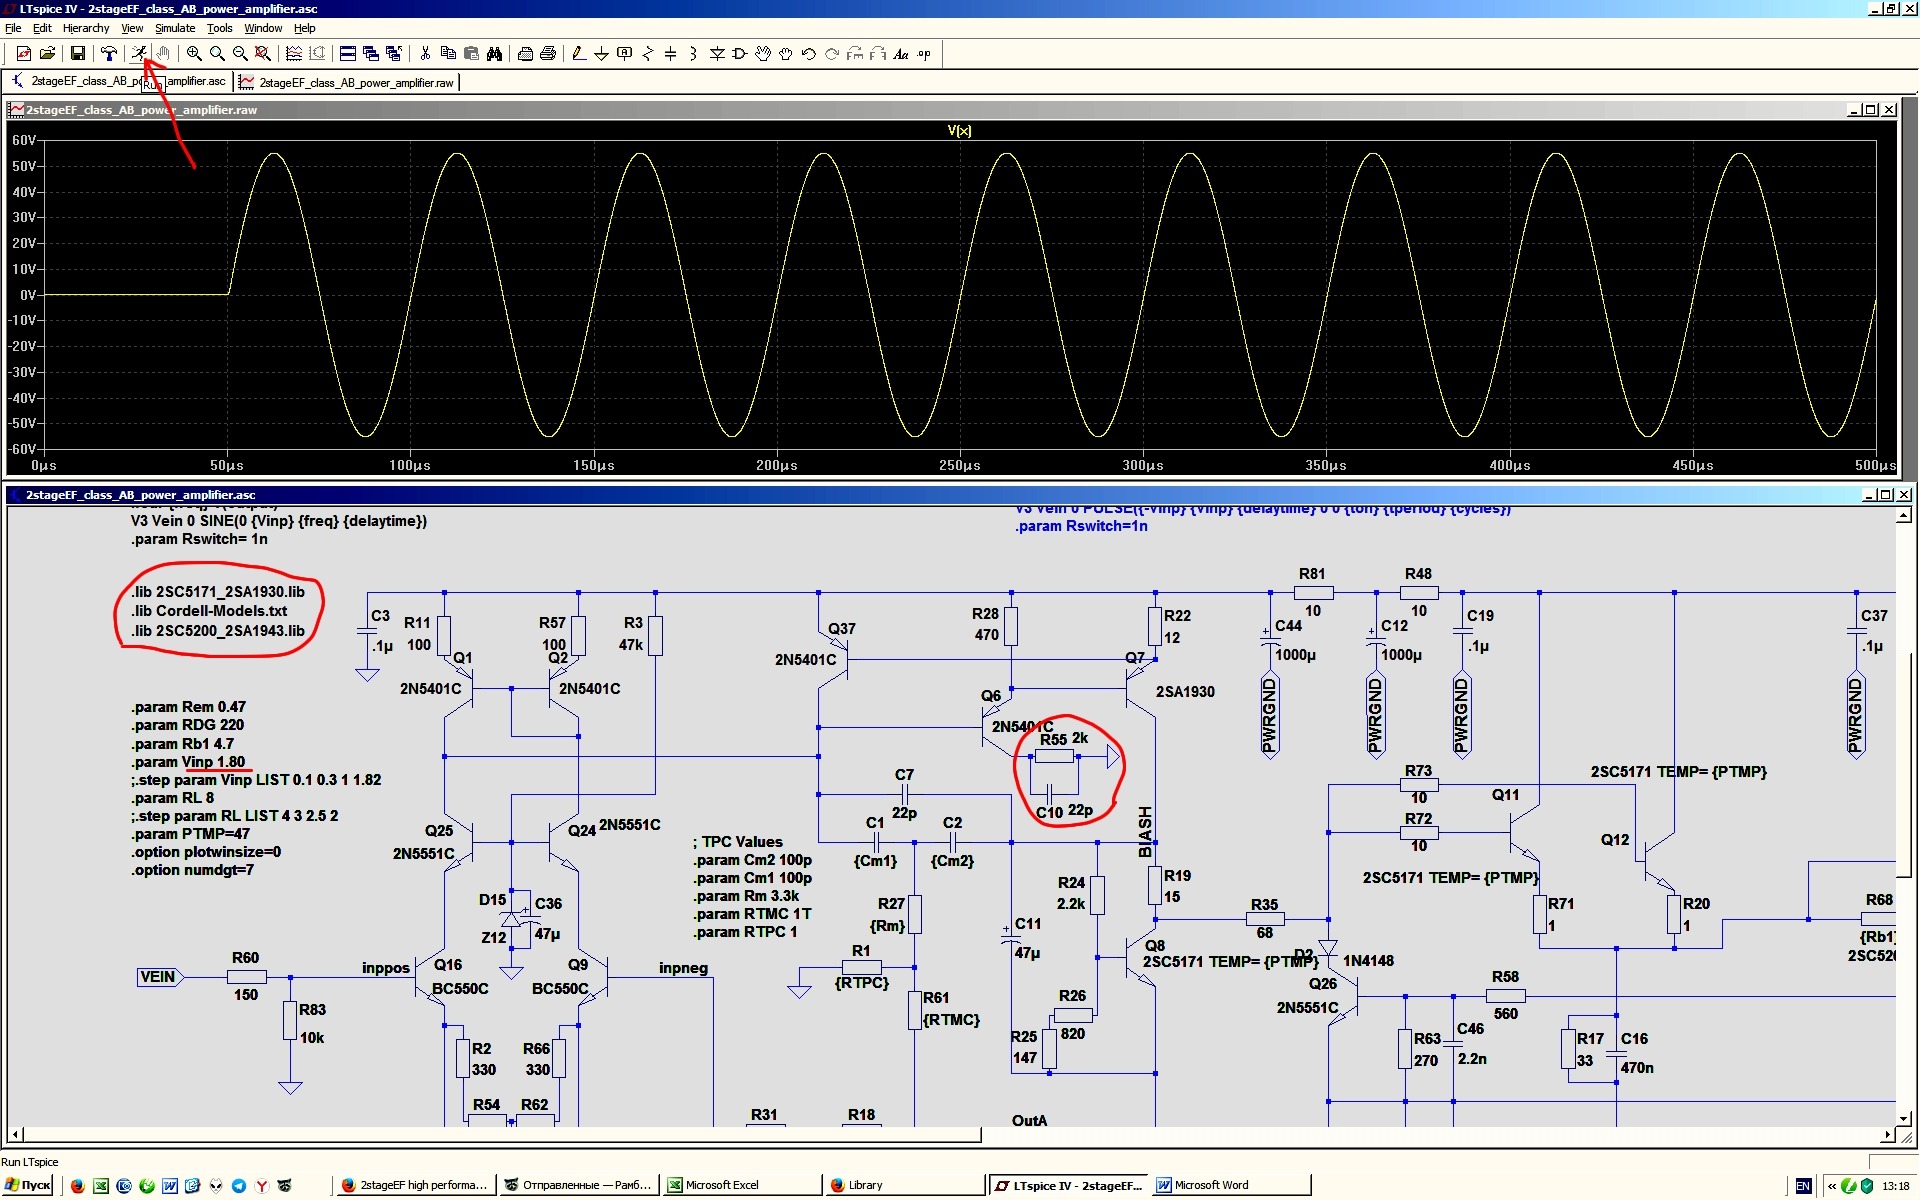Click the Close all windows icon
1920x1200 pixels.
(x=394, y=53)
